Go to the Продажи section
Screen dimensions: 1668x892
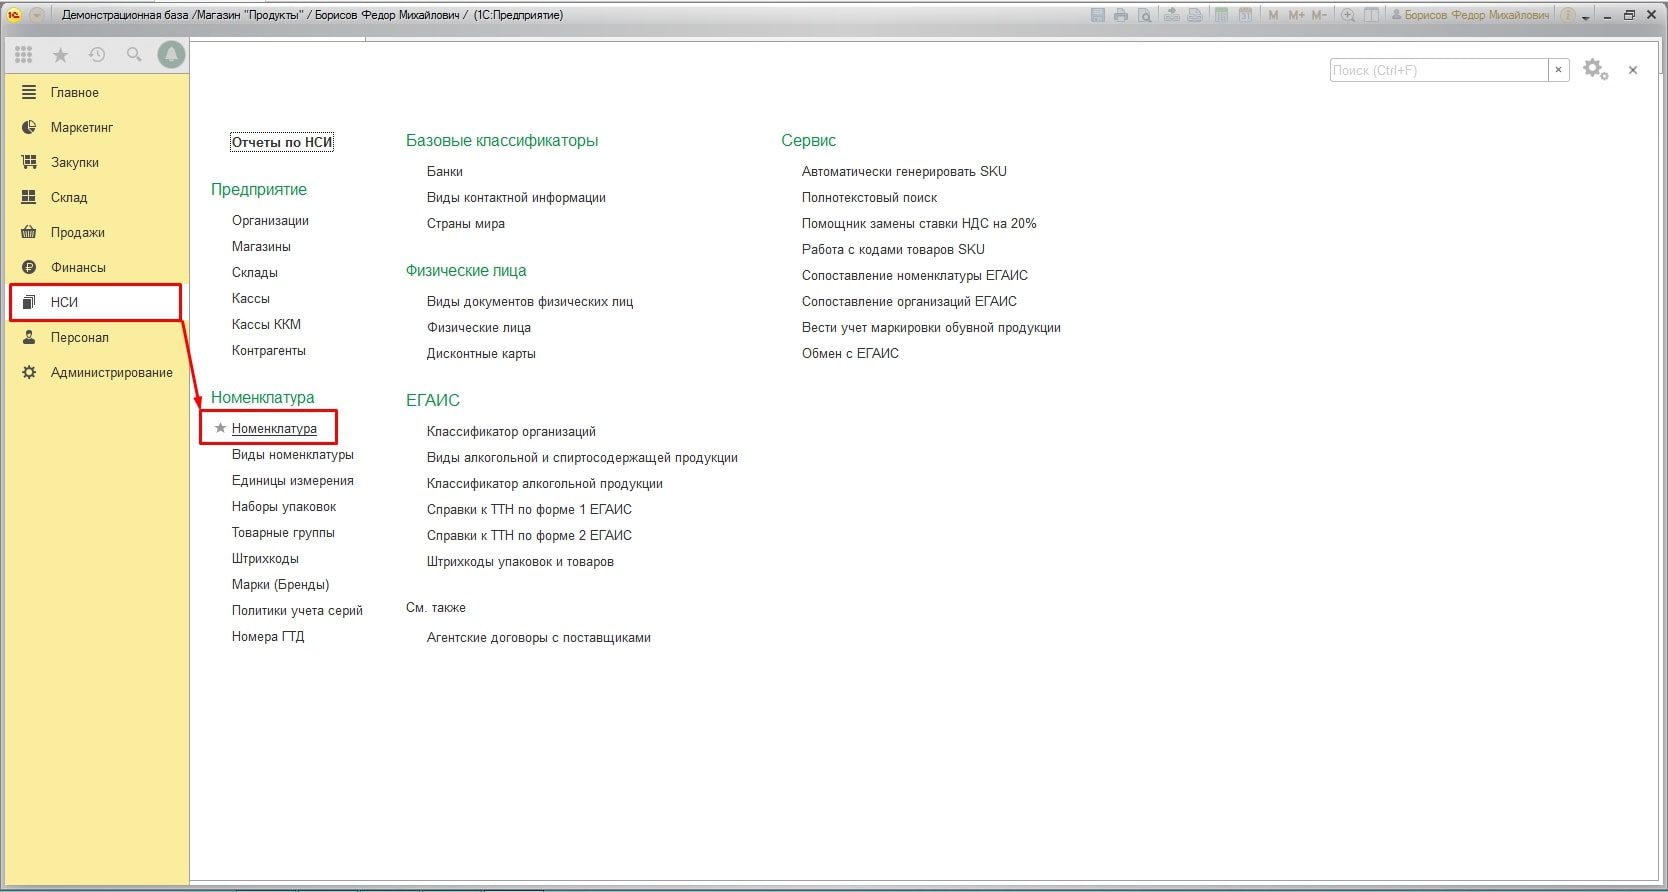click(x=77, y=232)
